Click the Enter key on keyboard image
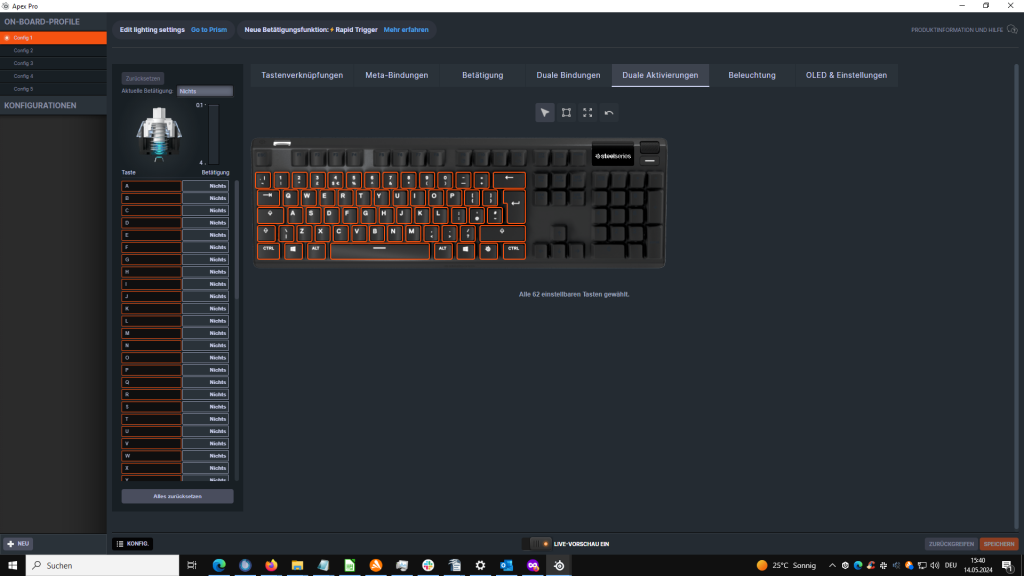The width and height of the screenshot is (1024, 576). pyautogui.click(x=515, y=206)
